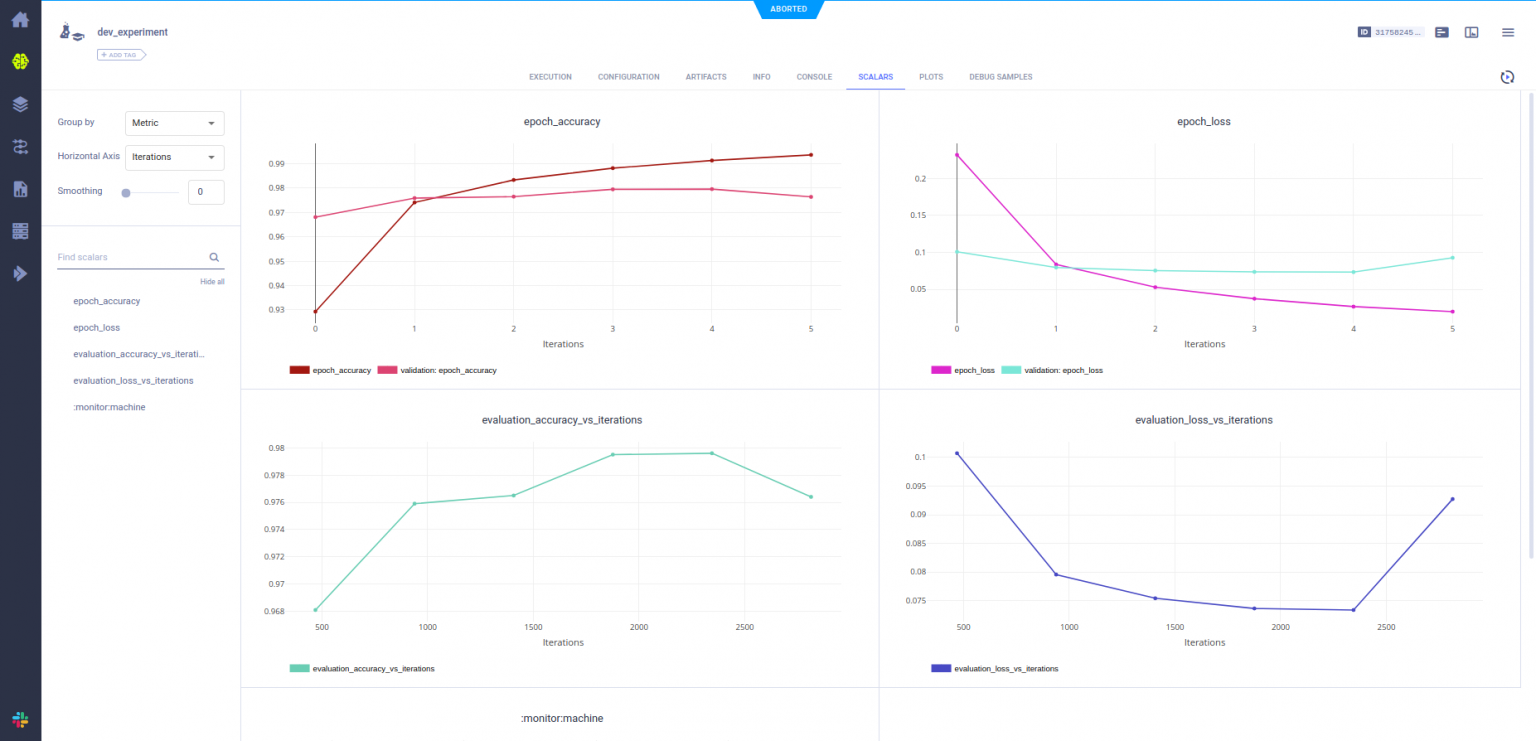Image resolution: width=1536 pixels, height=741 pixels.
Task: Select :monitor:machine in the scalars list
Action: [x=109, y=407]
